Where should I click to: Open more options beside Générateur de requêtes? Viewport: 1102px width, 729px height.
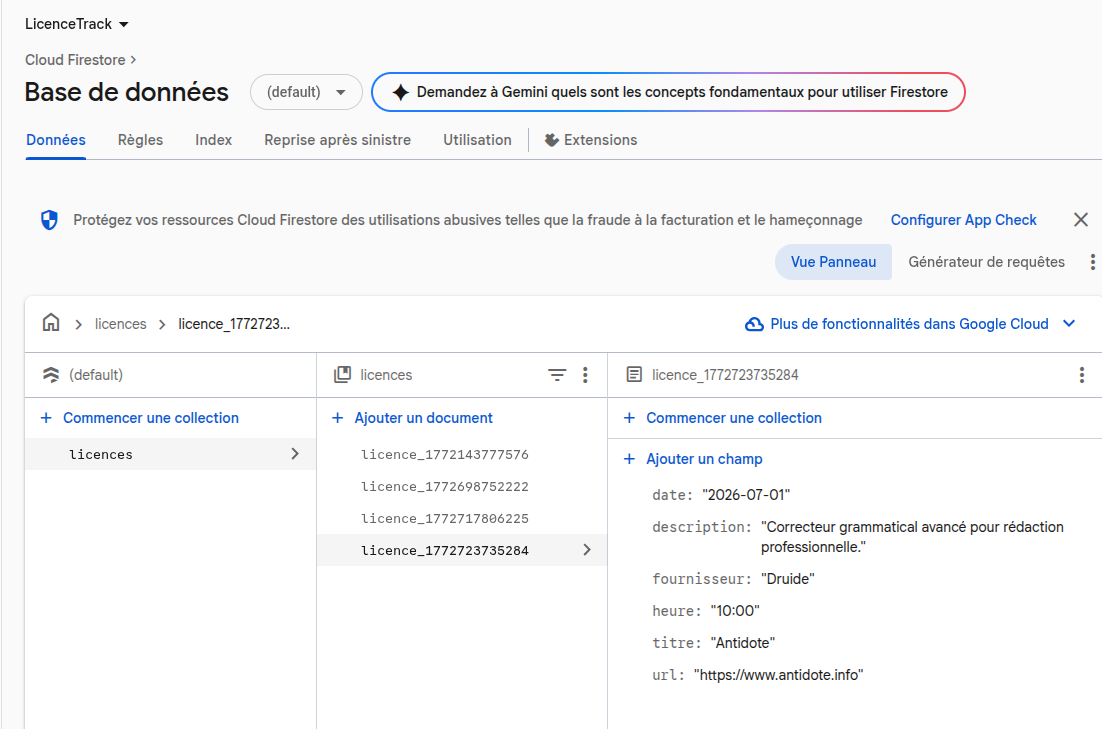tap(1091, 262)
